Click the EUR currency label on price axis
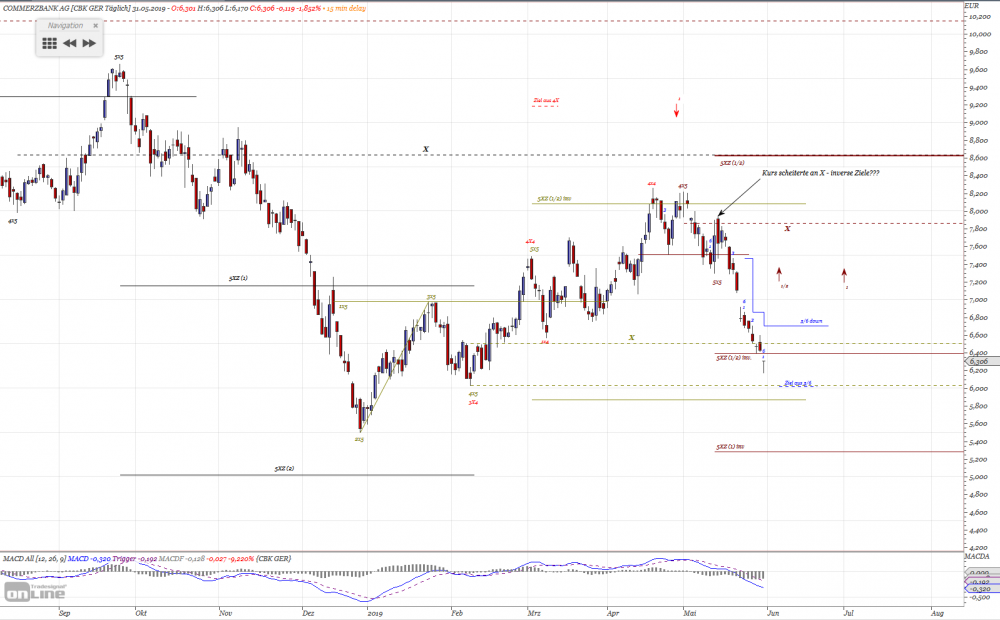Viewport: 1000px width, 620px height. click(971, 6)
